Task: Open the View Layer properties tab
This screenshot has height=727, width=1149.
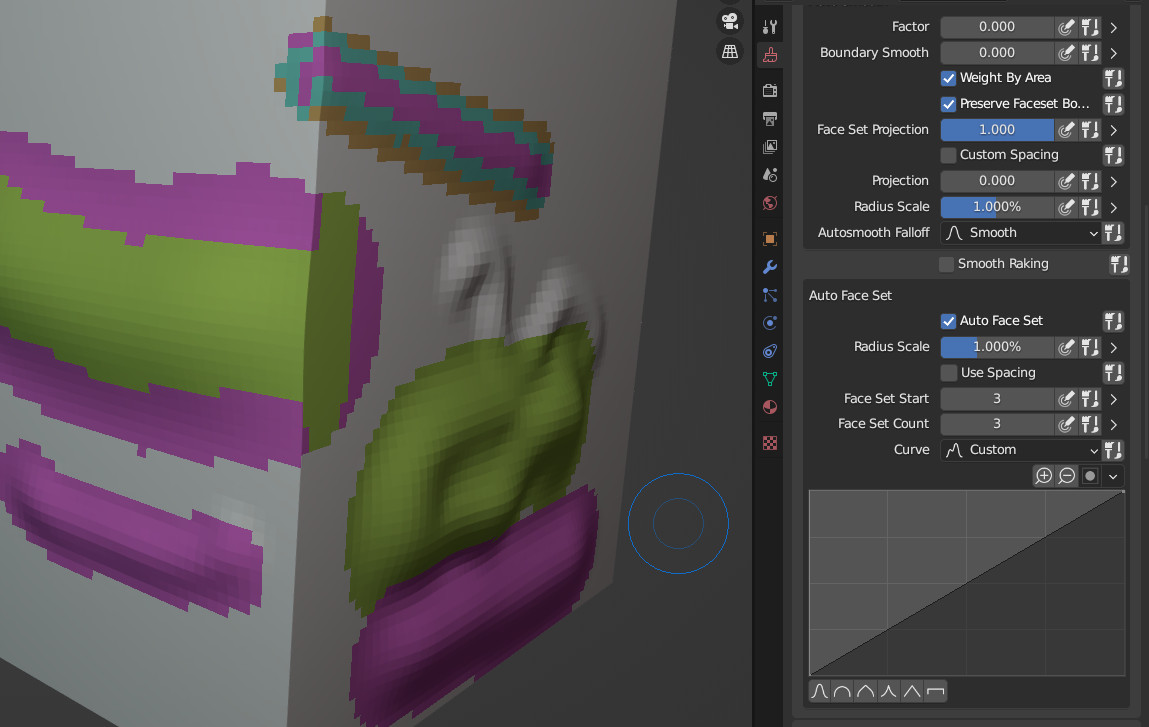Action: (x=769, y=147)
